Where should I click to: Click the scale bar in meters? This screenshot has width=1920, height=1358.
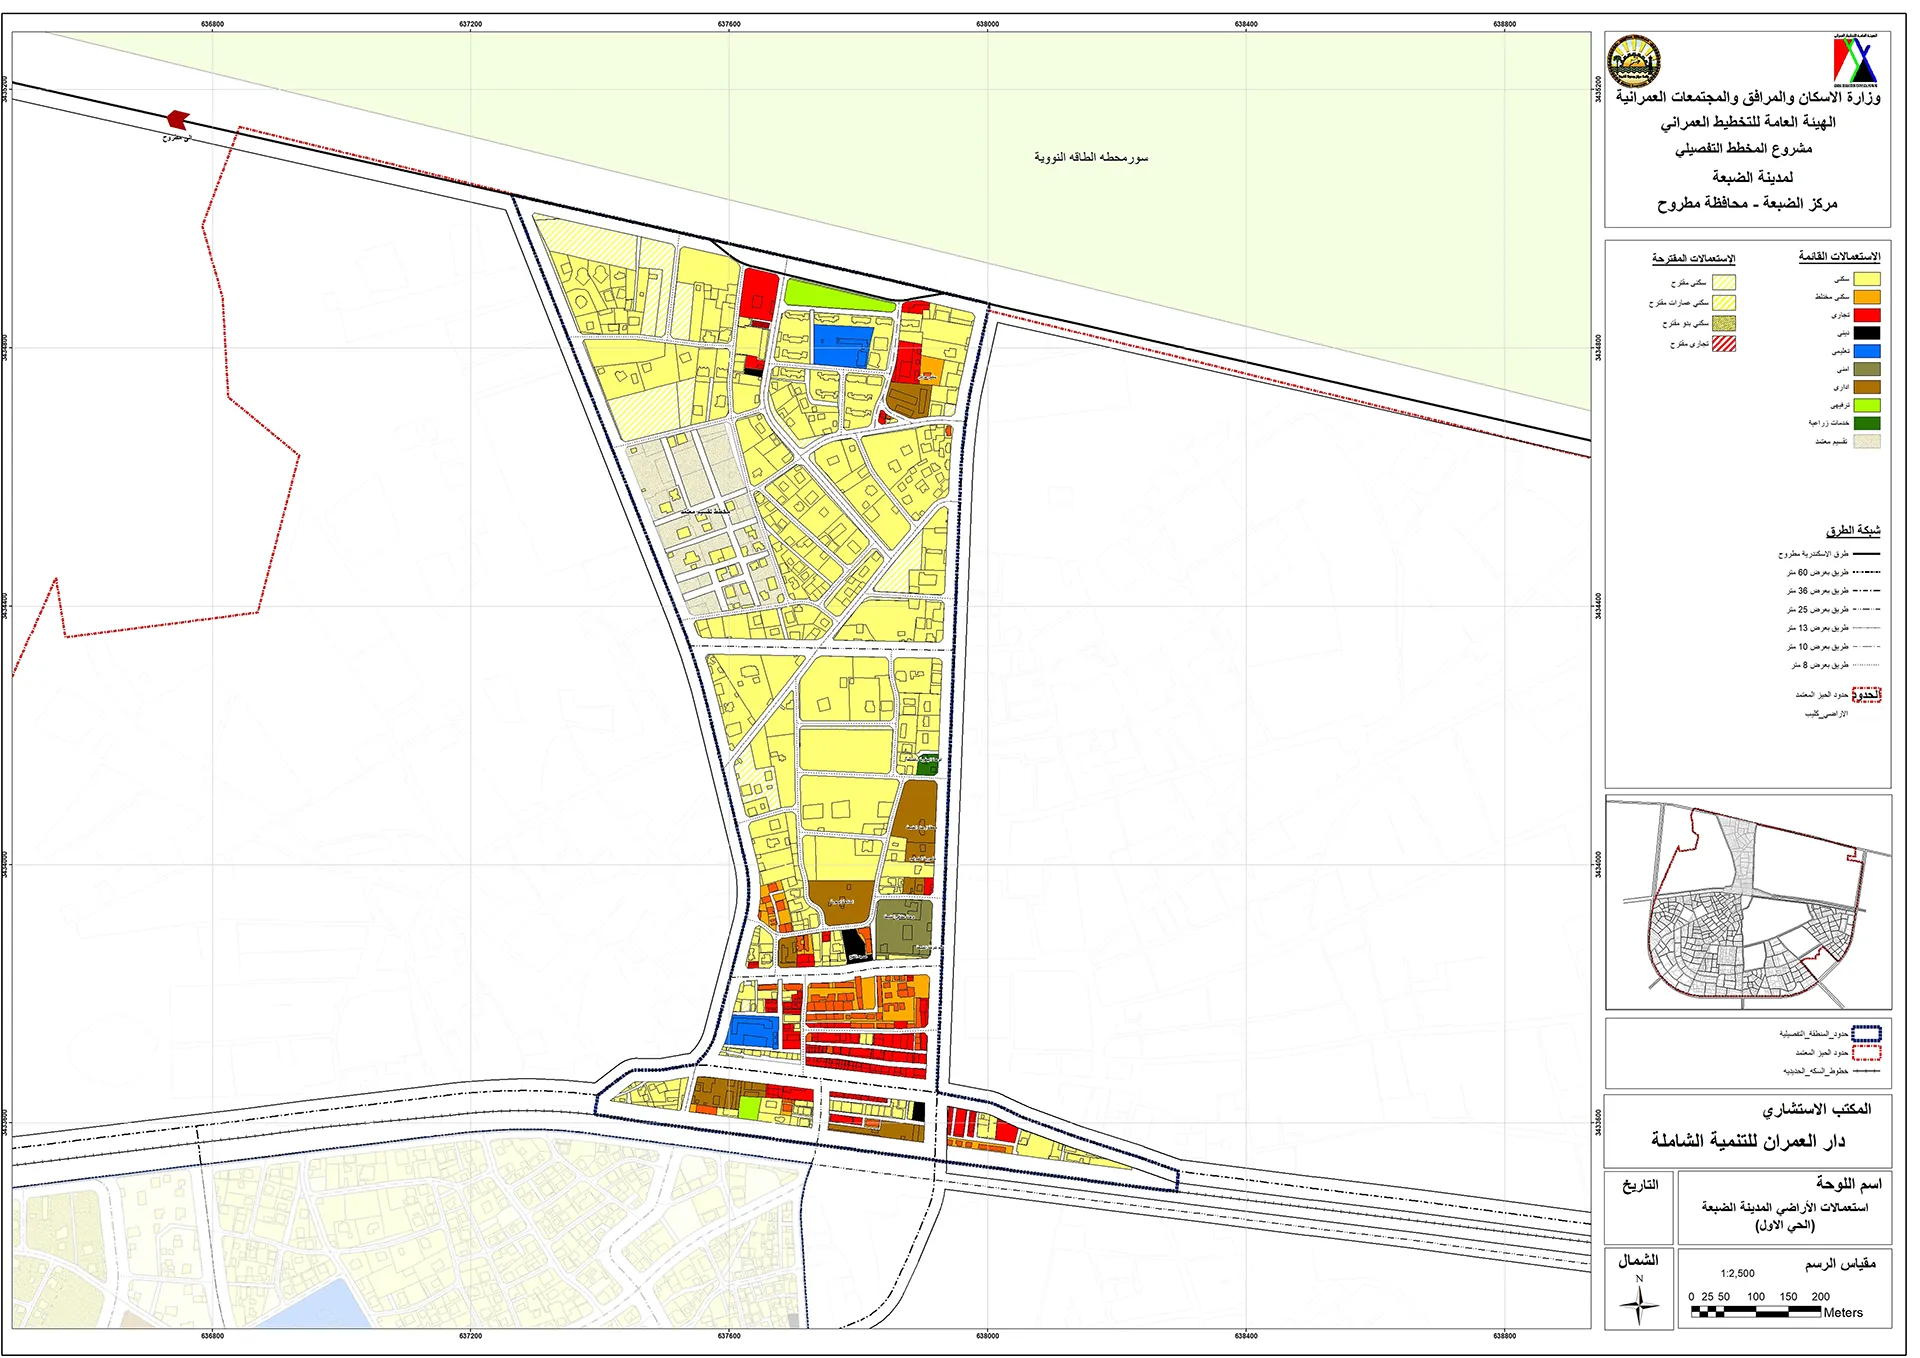(1755, 1311)
